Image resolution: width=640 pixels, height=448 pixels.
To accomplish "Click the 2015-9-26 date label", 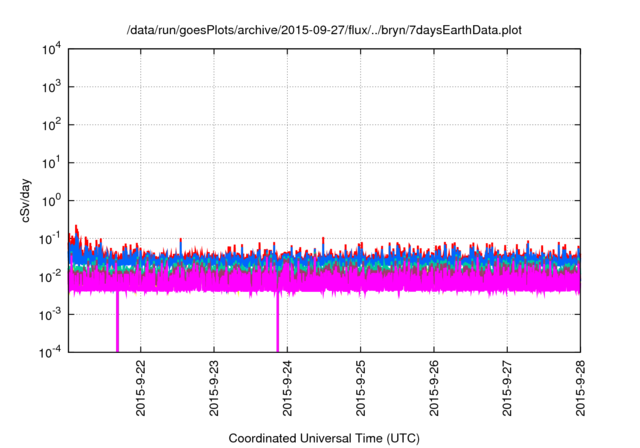I will pyautogui.click(x=434, y=388).
